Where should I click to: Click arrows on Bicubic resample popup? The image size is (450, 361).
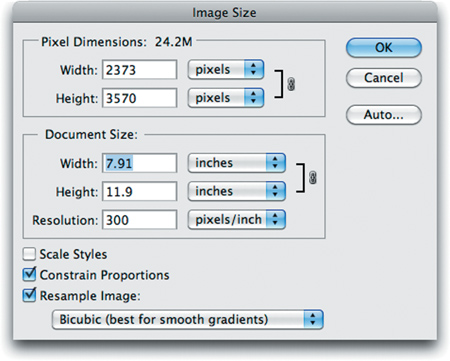[313, 319]
